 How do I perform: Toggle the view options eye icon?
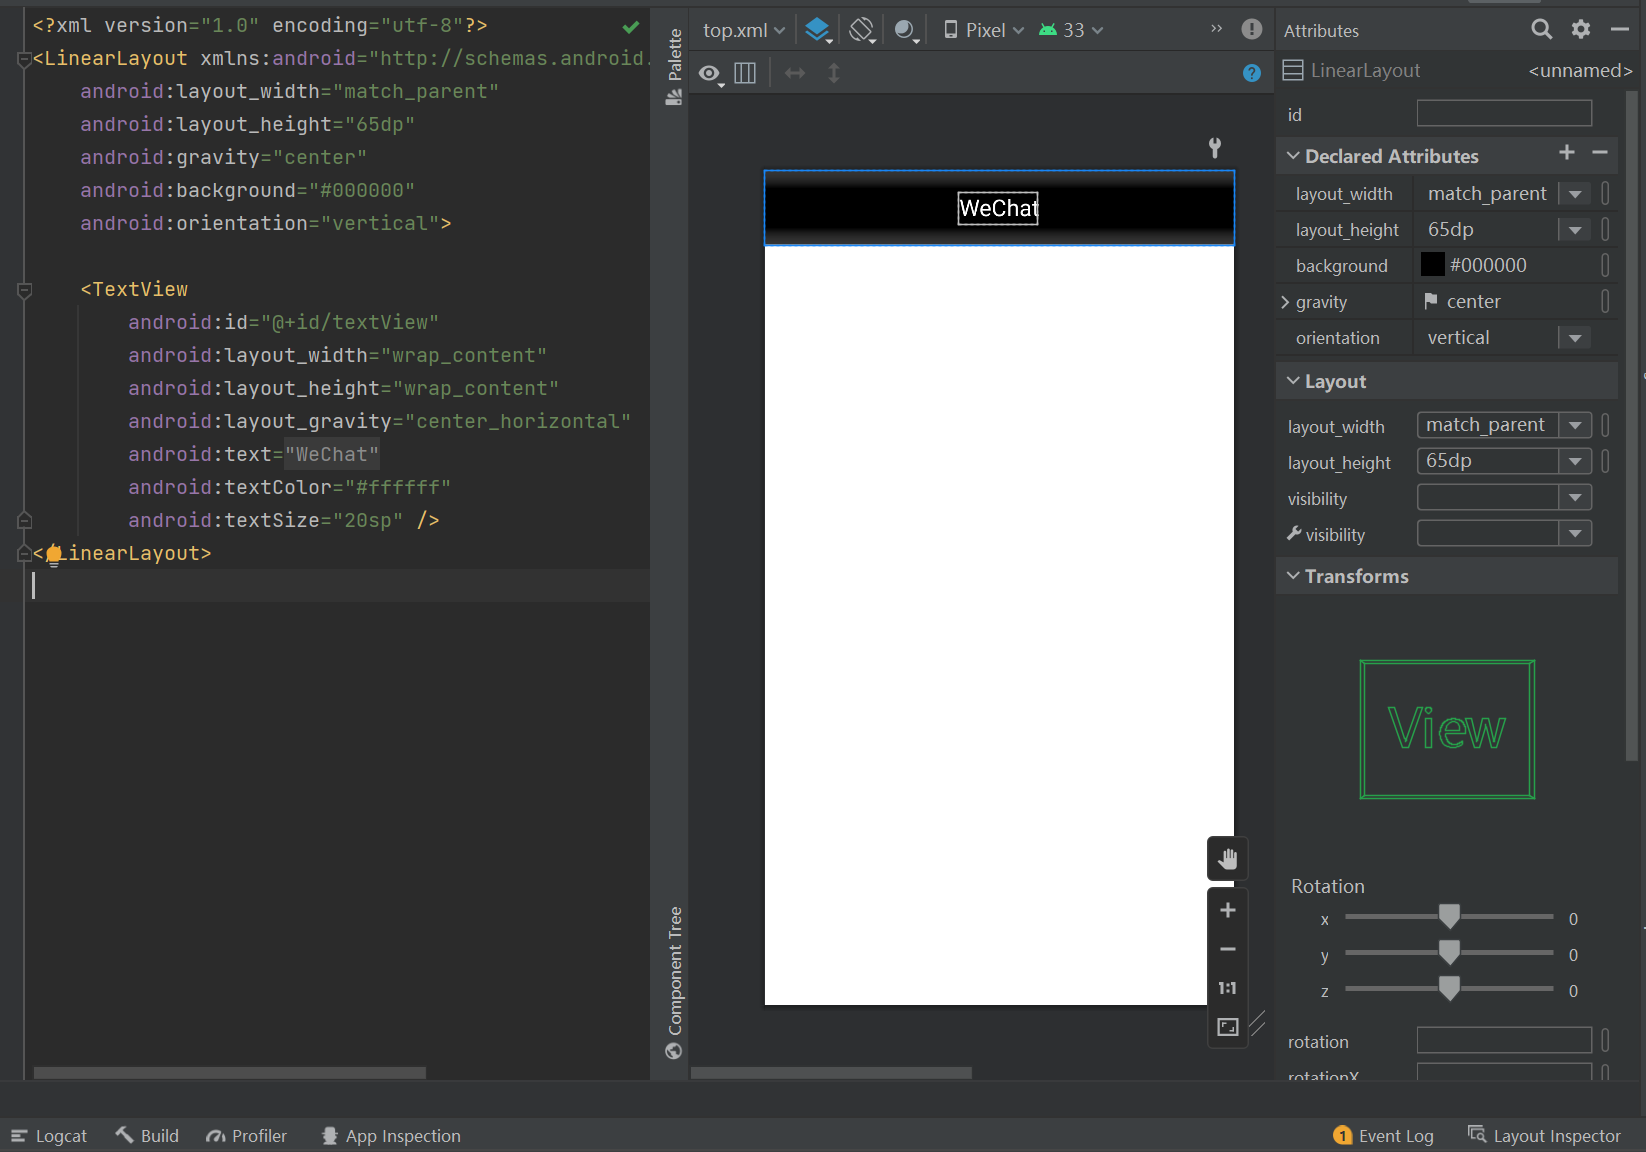[x=709, y=73]
